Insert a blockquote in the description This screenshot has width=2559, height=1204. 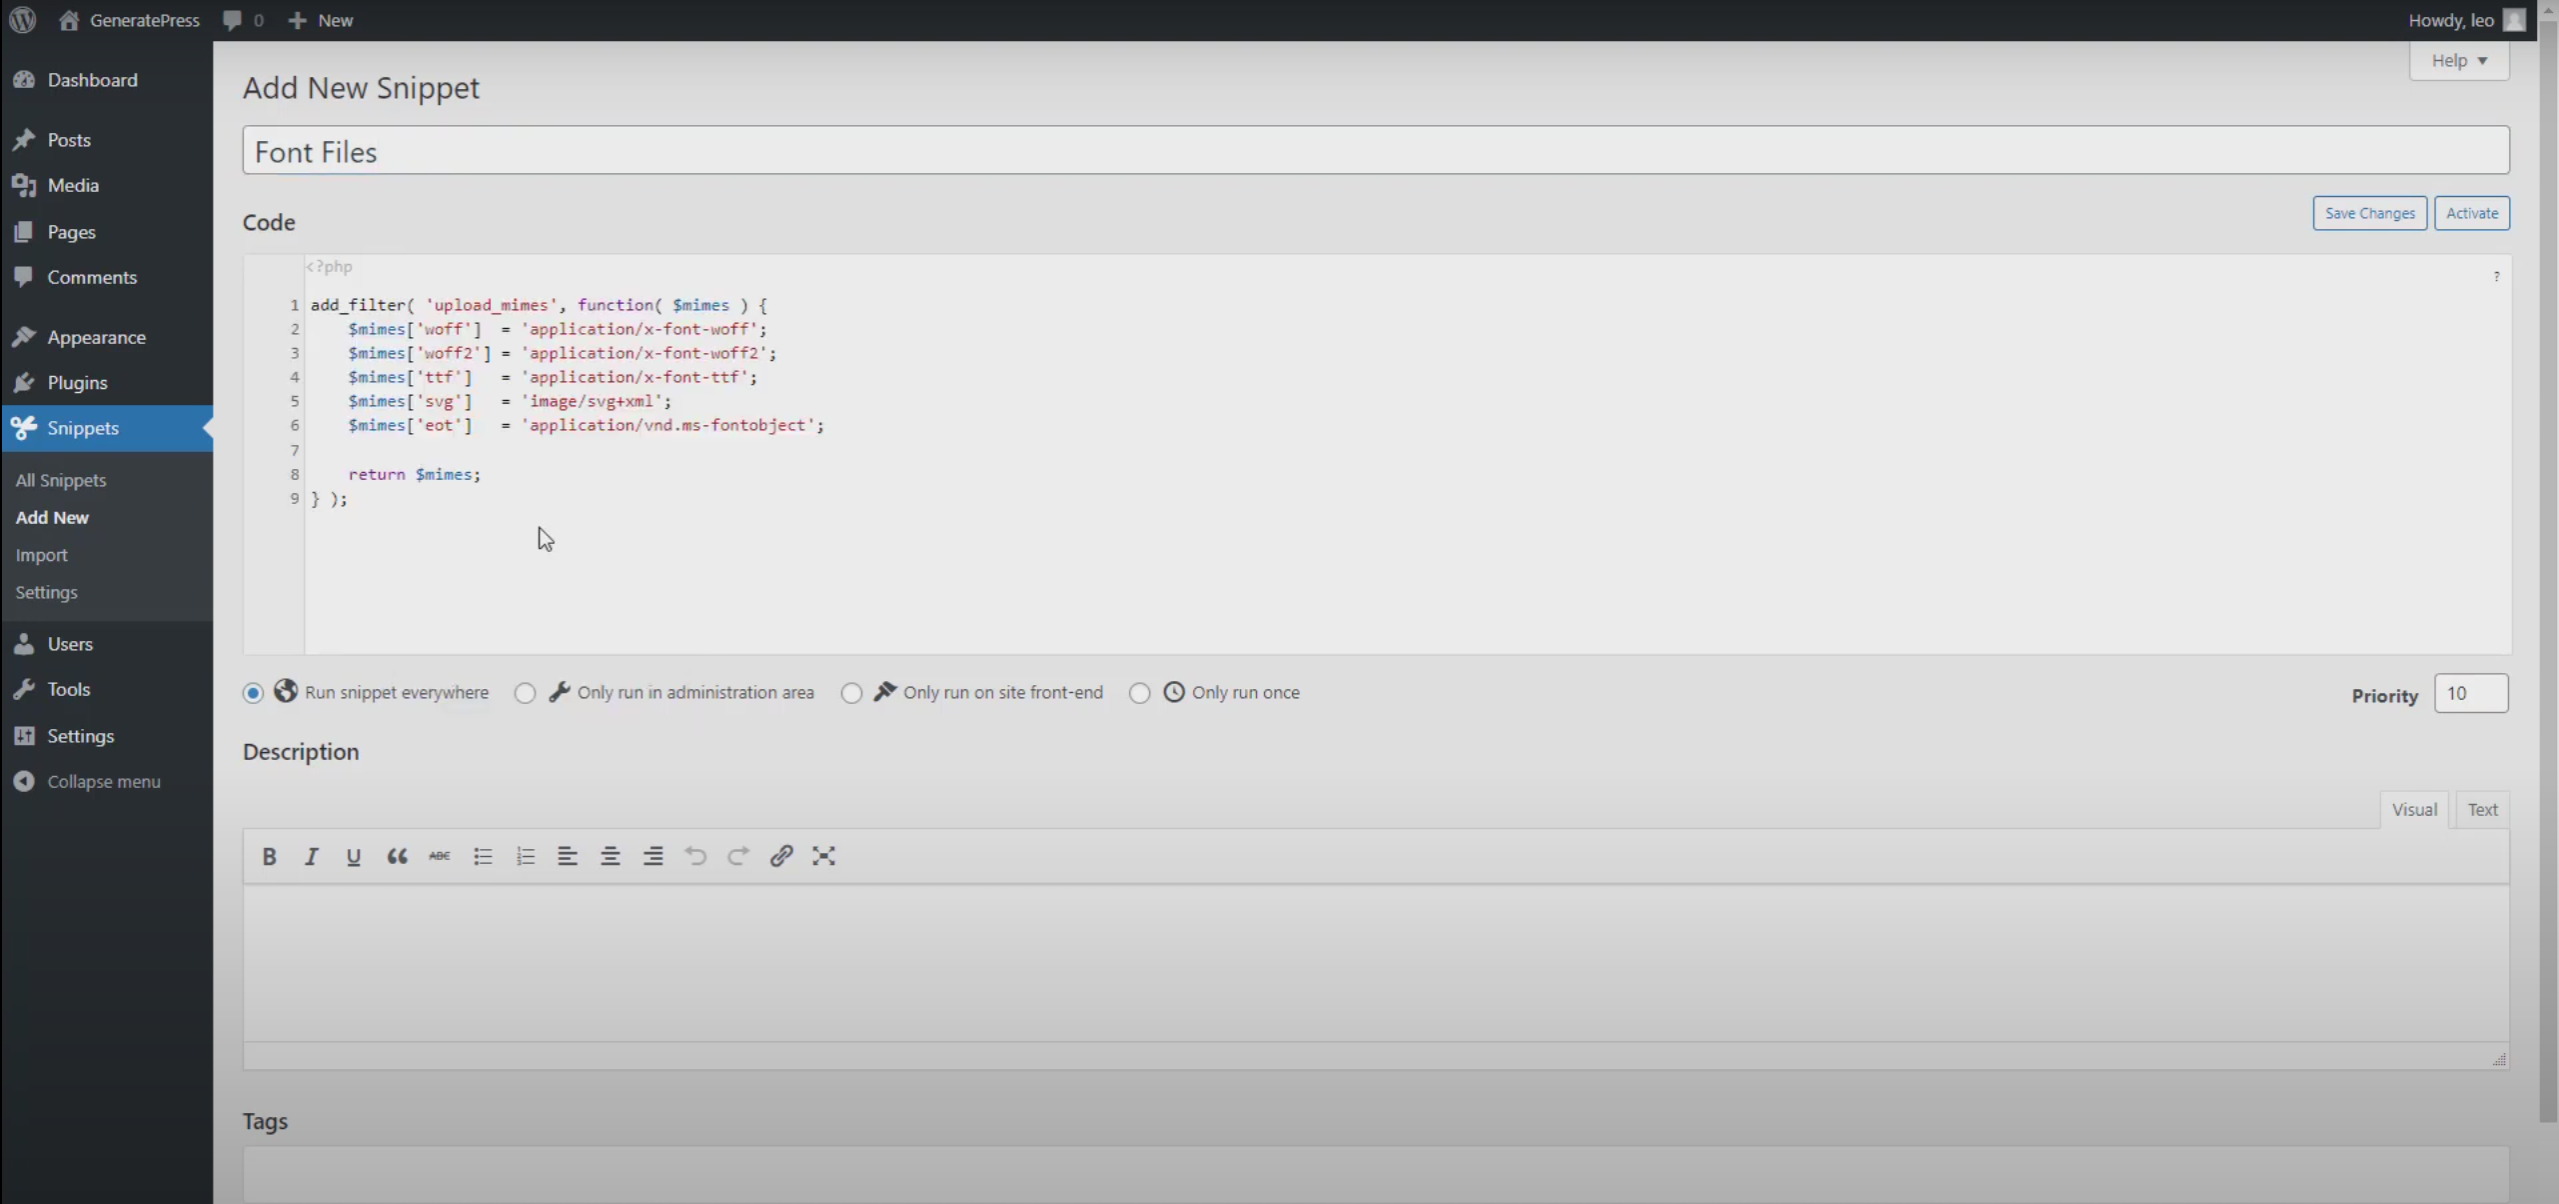click(397, 856)
